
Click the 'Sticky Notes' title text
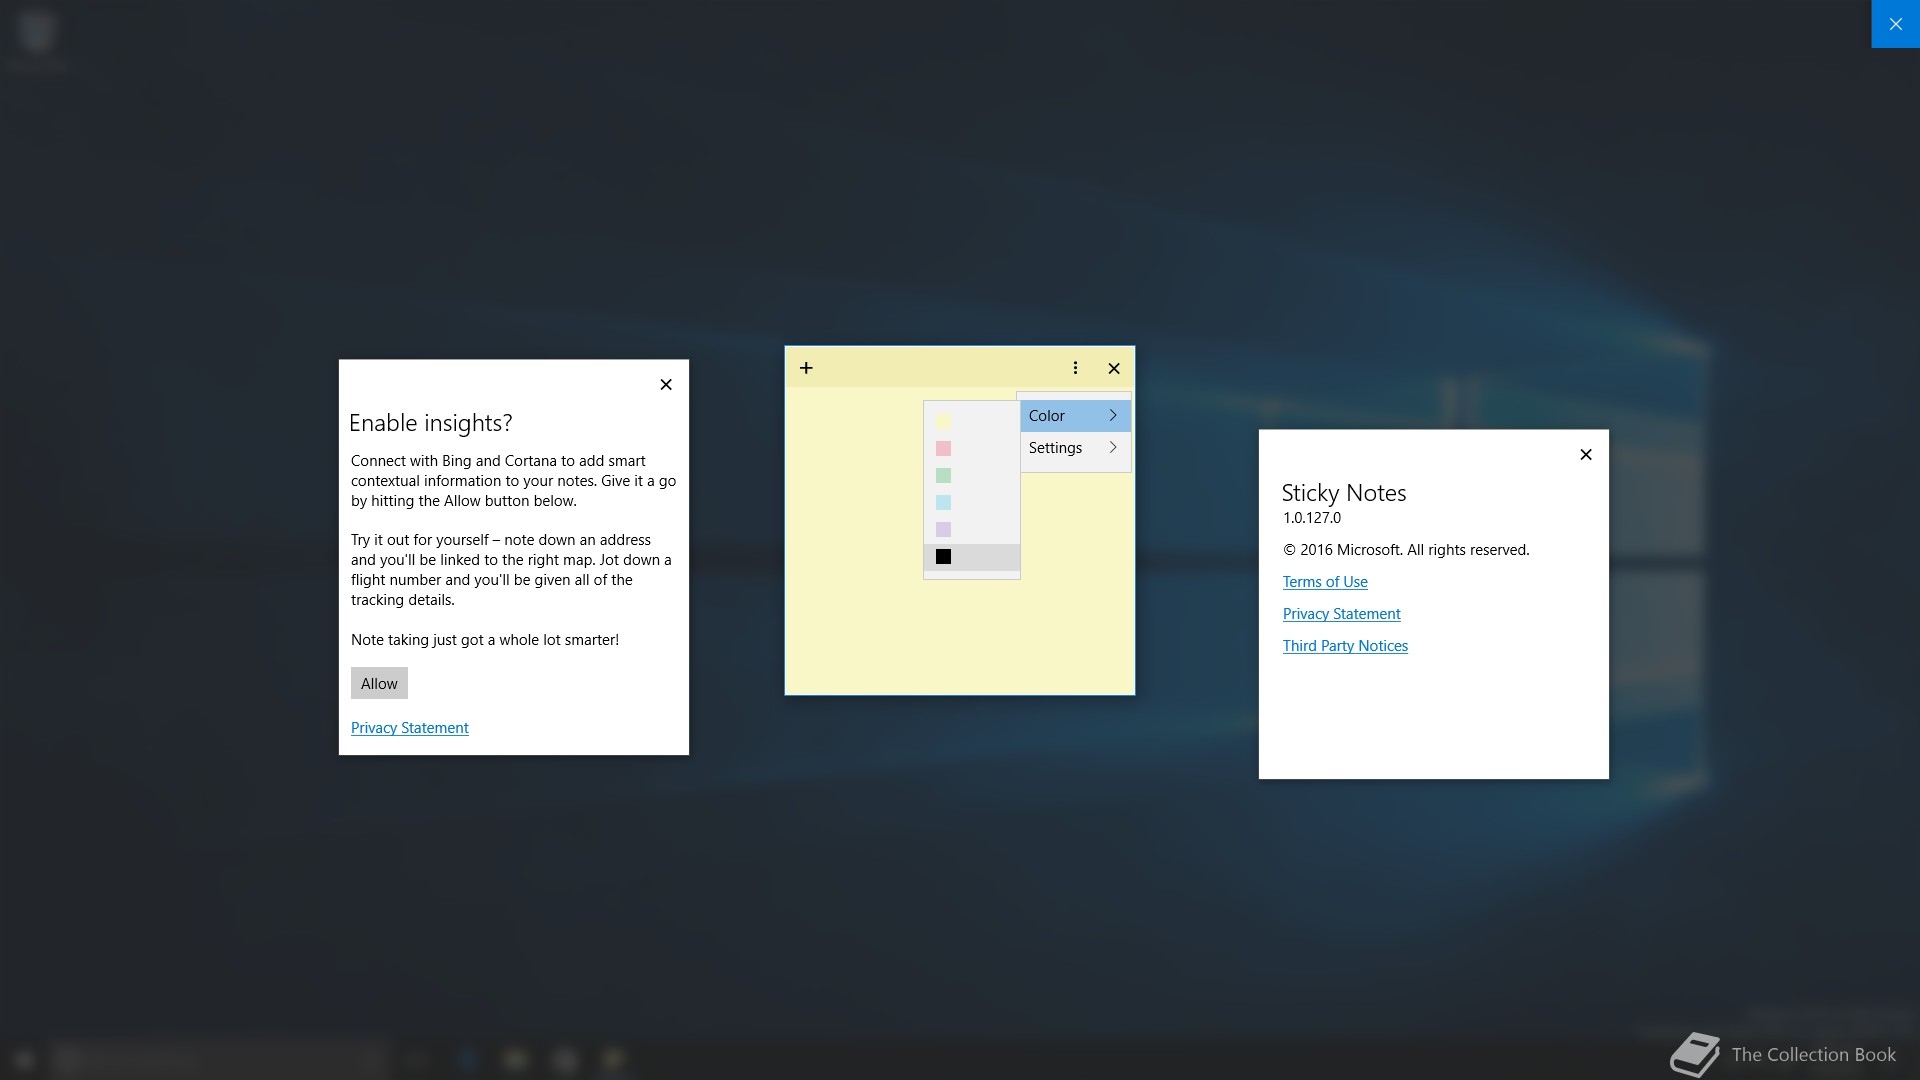[x=1344, y=493]
